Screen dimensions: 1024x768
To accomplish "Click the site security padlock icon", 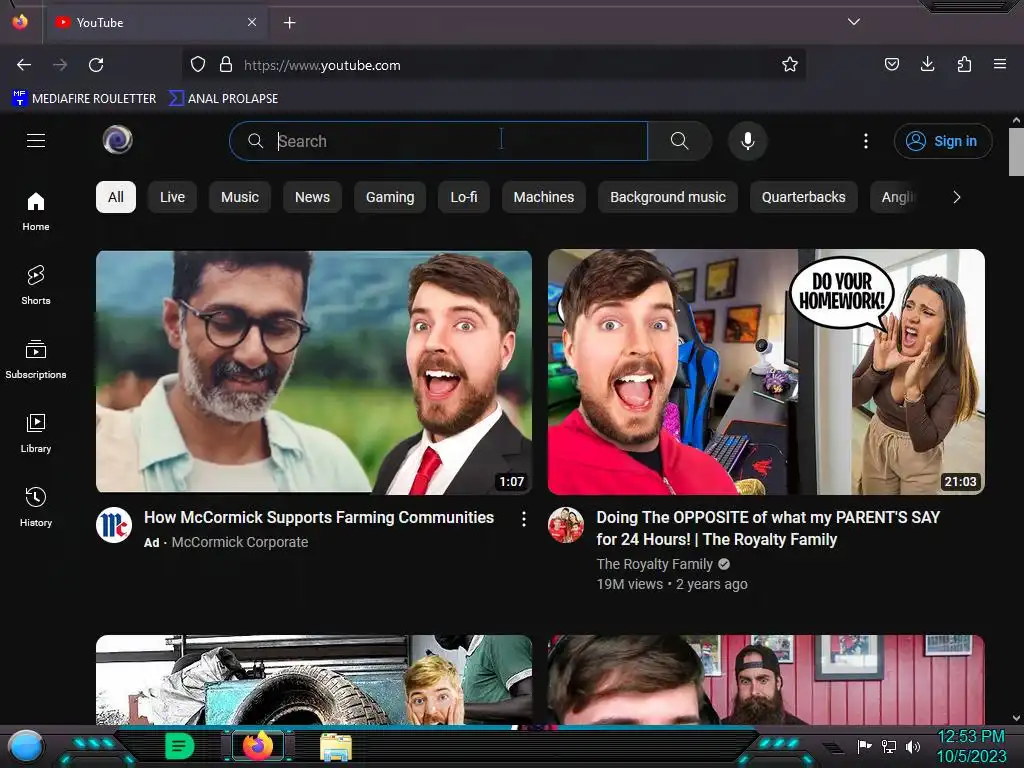I will [x=226, y=65].
